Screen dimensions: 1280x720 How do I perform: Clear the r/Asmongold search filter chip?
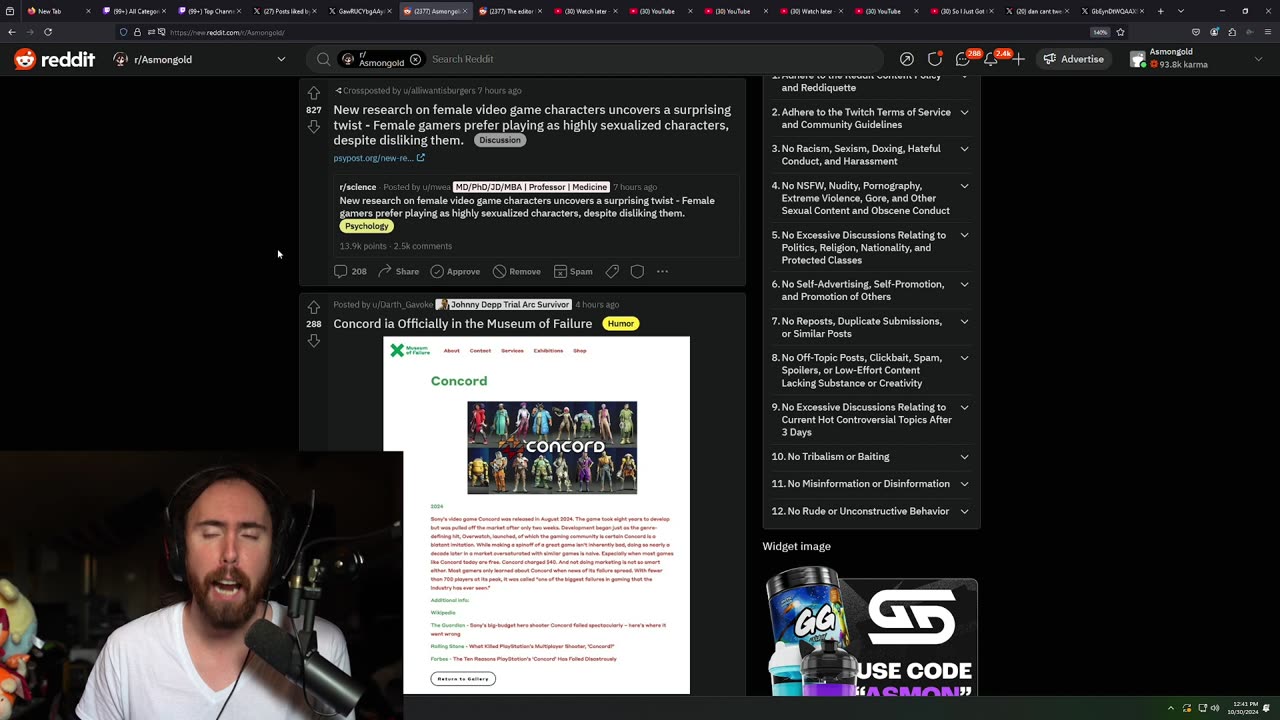pyautogui.click(x=415, y=59)
